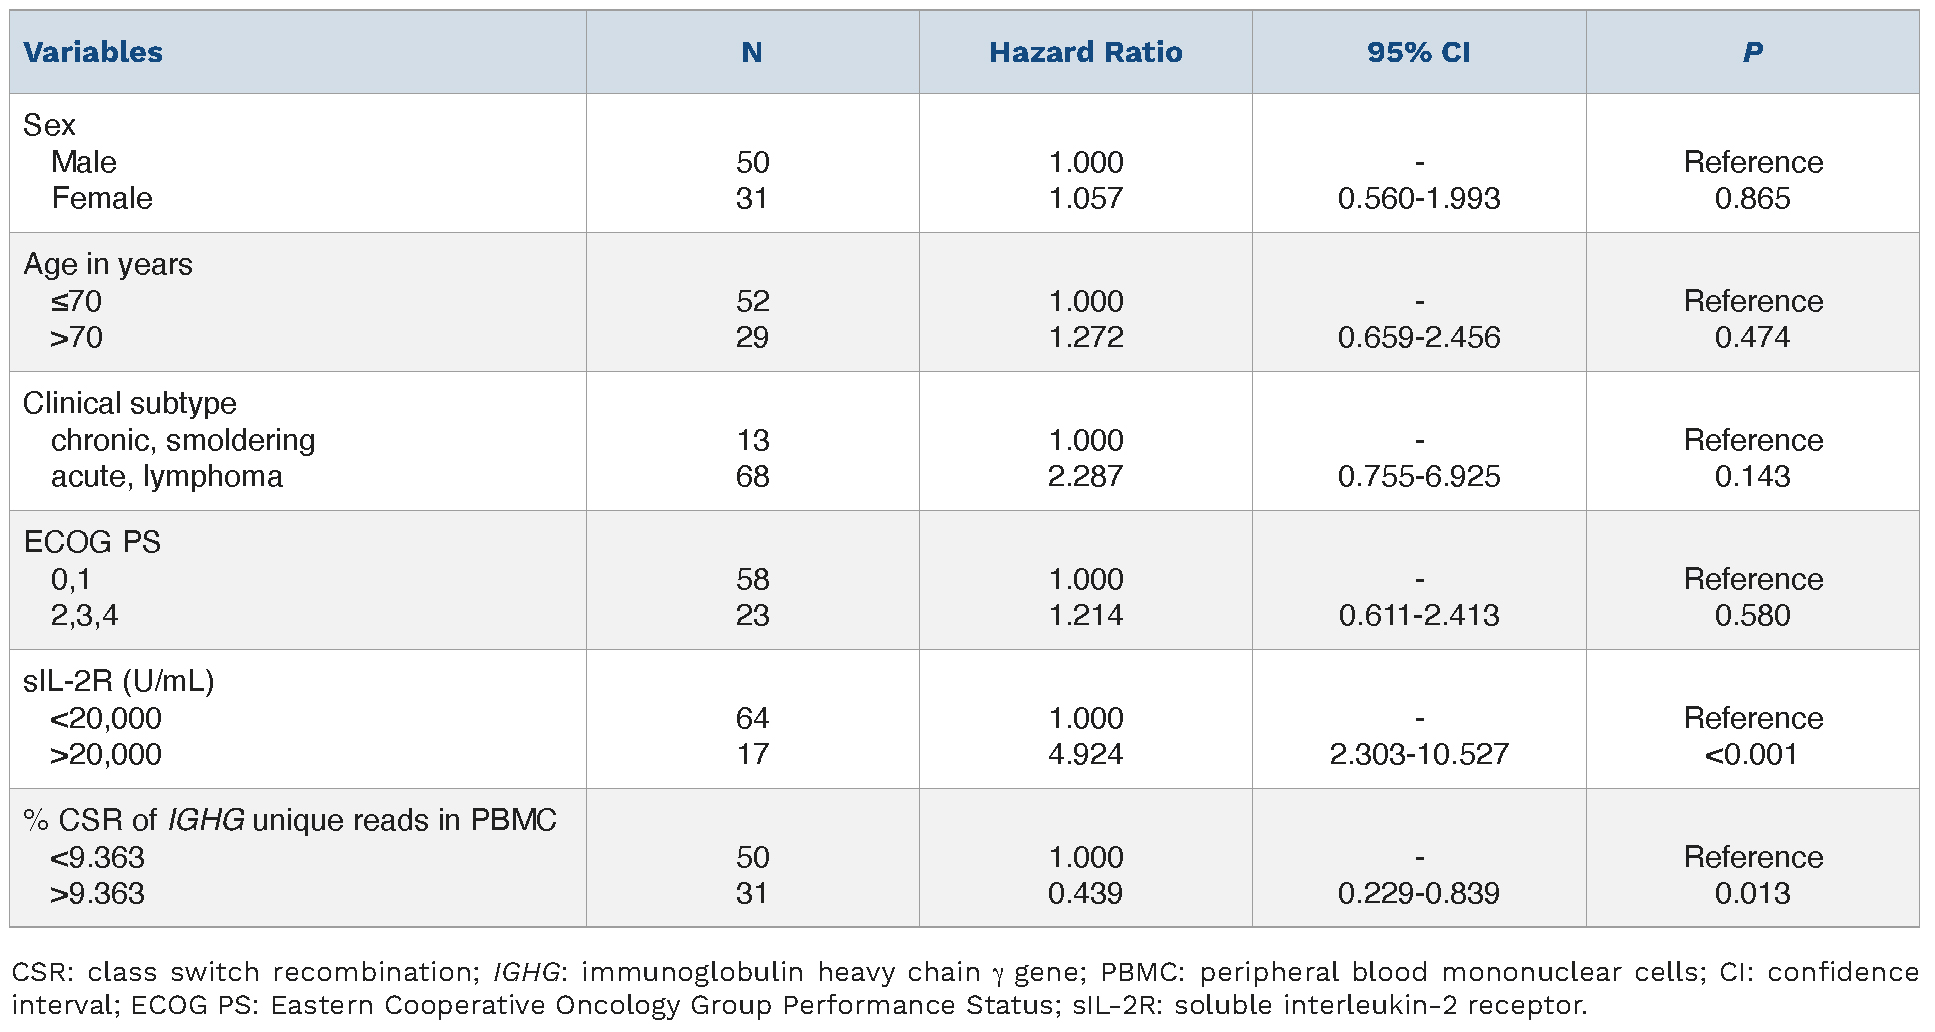Click the sIL-2R (U/mL) label
The width and height of the screenshot is (1935, 1032).
point(119,681)
